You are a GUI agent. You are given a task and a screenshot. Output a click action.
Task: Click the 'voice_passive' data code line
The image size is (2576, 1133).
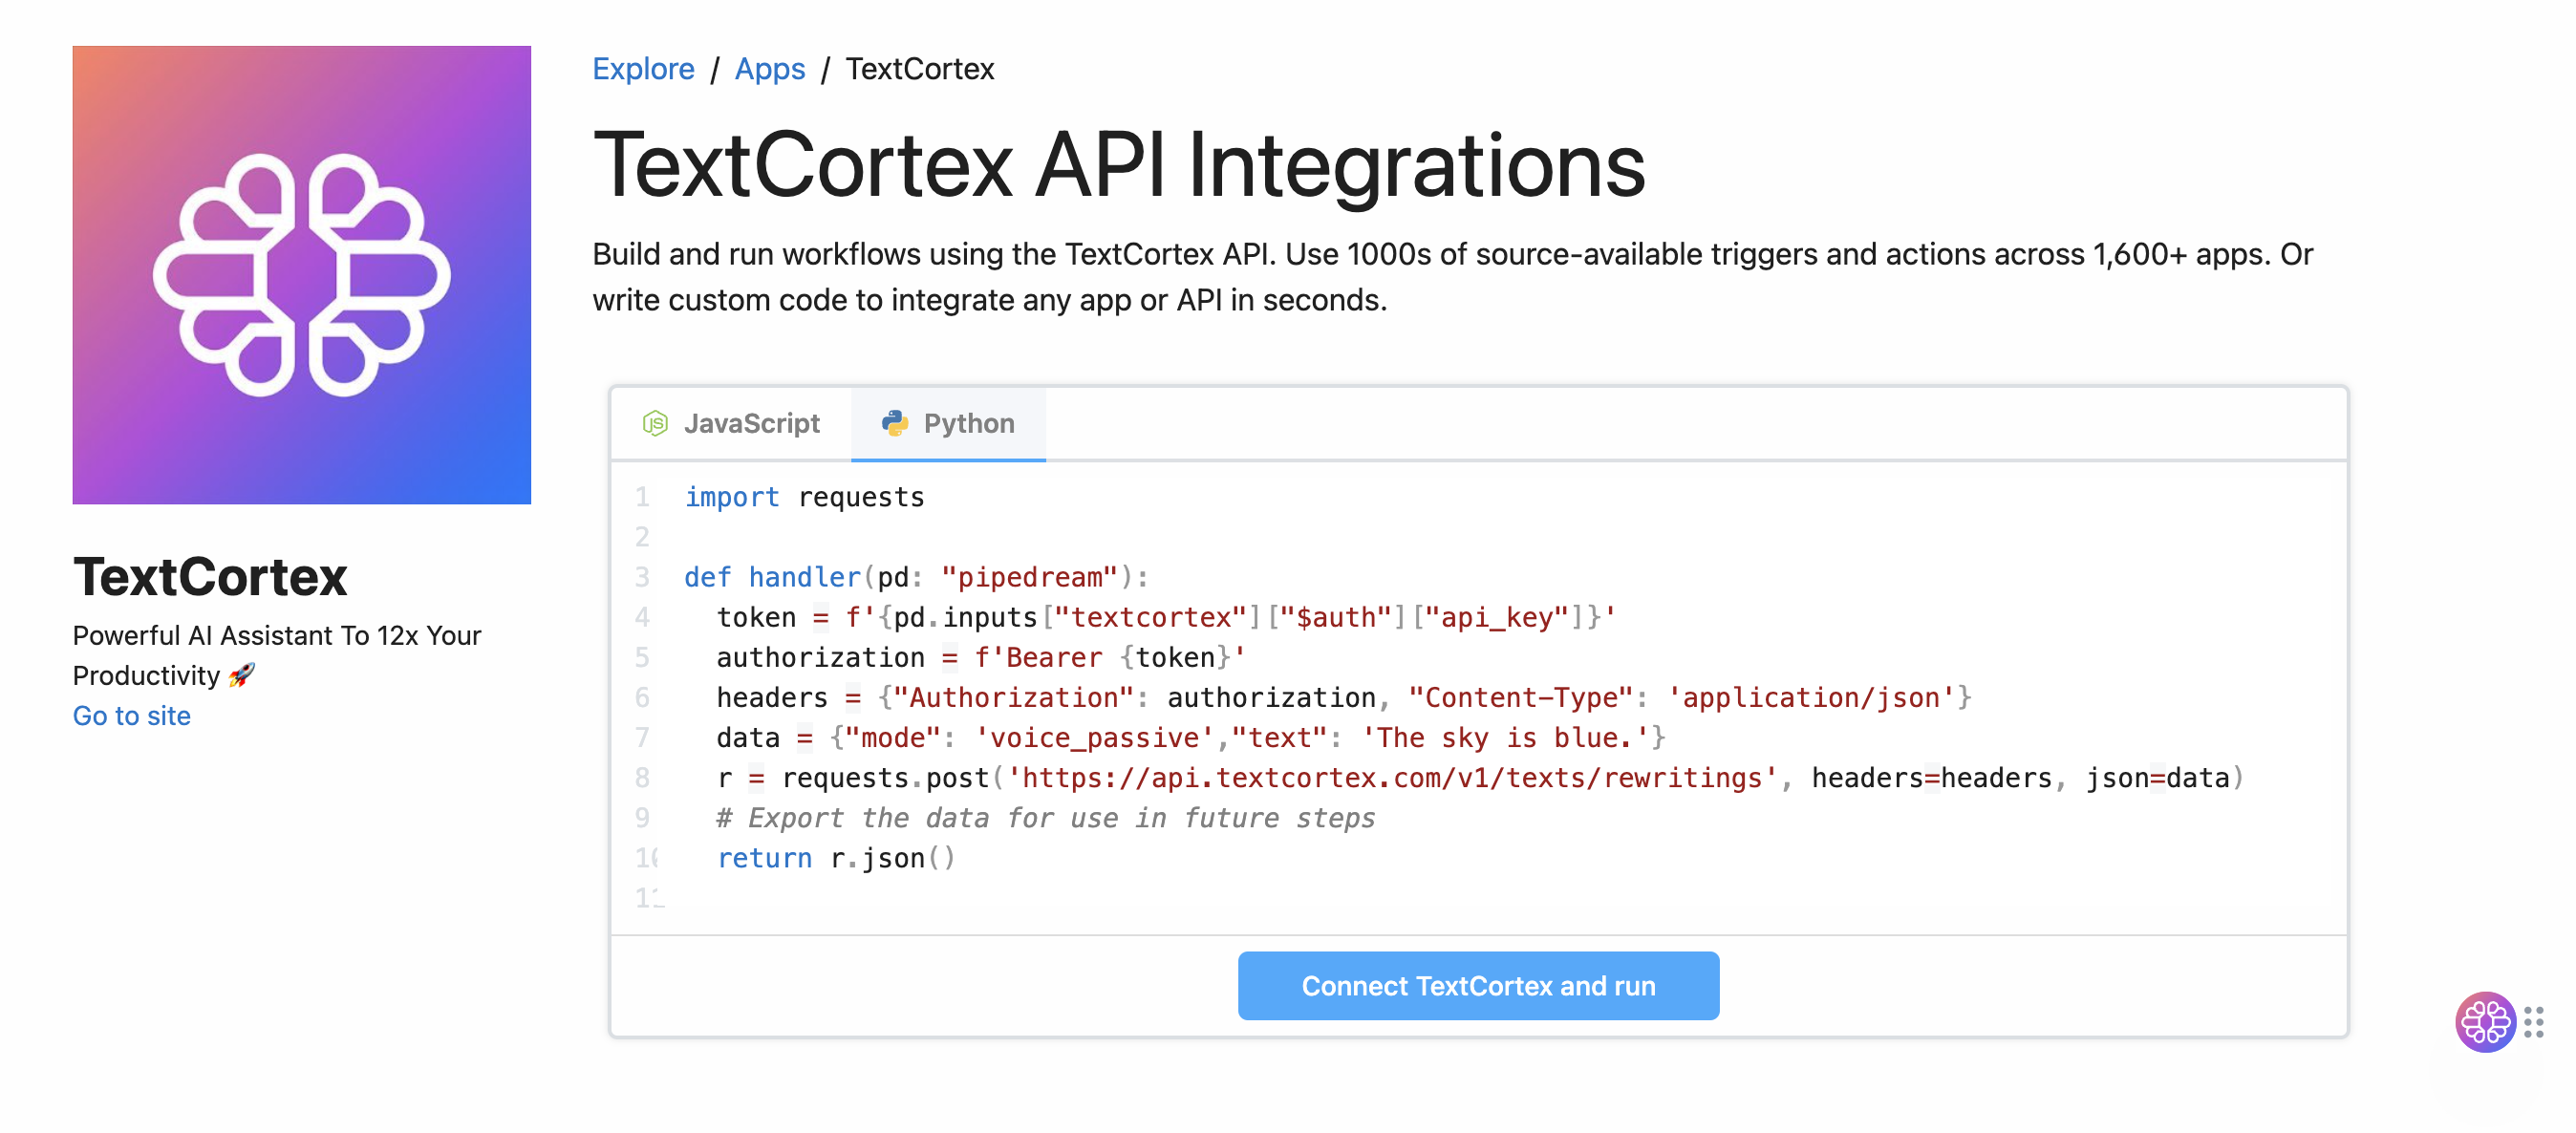pyautogui.click(x=1191, y=737)
